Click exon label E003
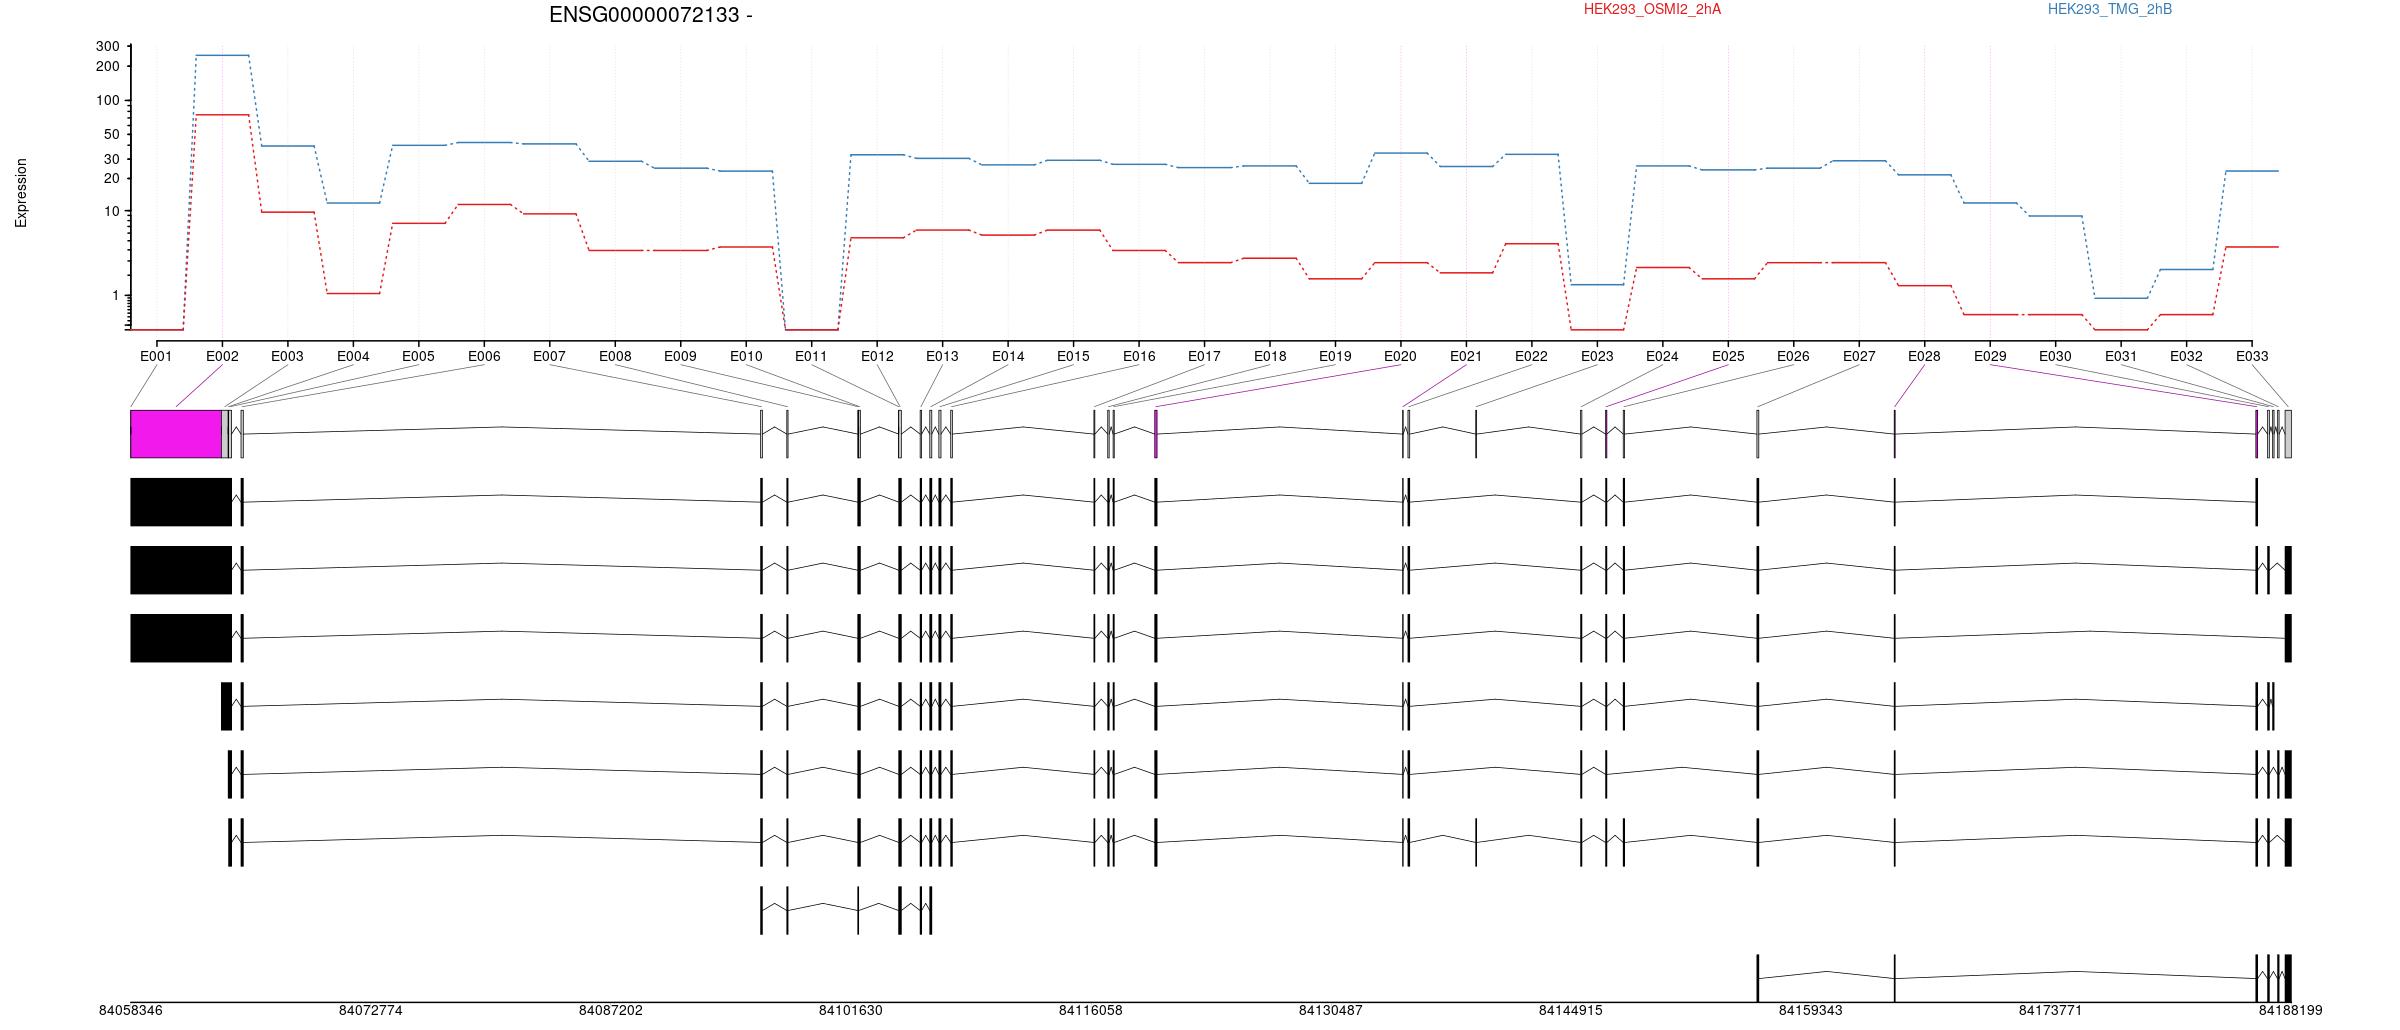The height and width of the screenshot is (1030, 2400). pyautogui.click(x=287, y=356)
